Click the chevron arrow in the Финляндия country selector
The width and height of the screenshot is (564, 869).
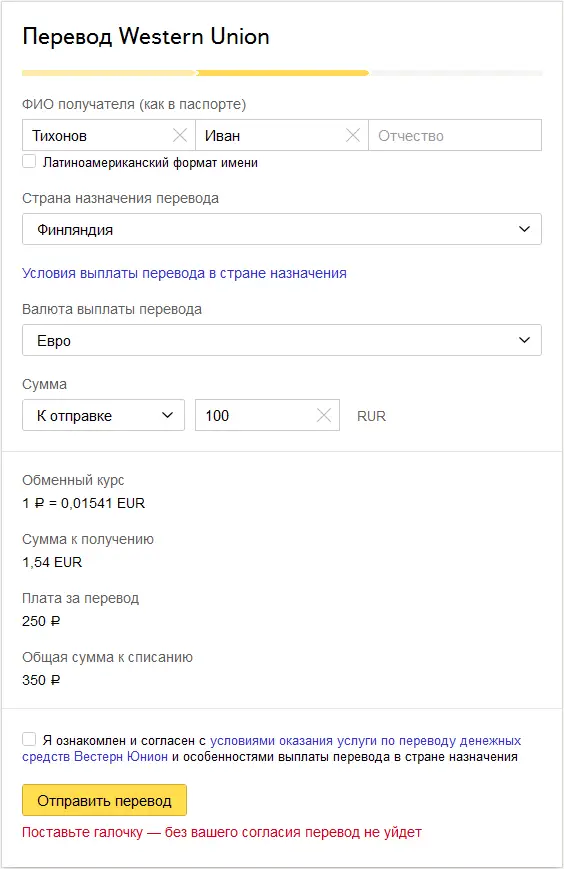[x=524, y=229]
